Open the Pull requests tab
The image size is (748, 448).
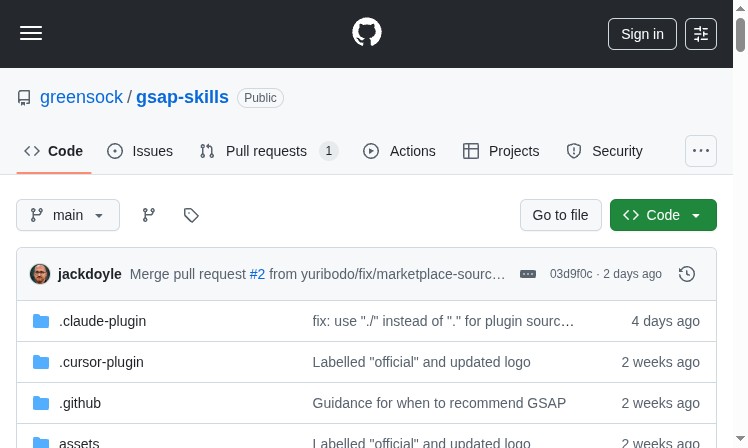[269, 151]
